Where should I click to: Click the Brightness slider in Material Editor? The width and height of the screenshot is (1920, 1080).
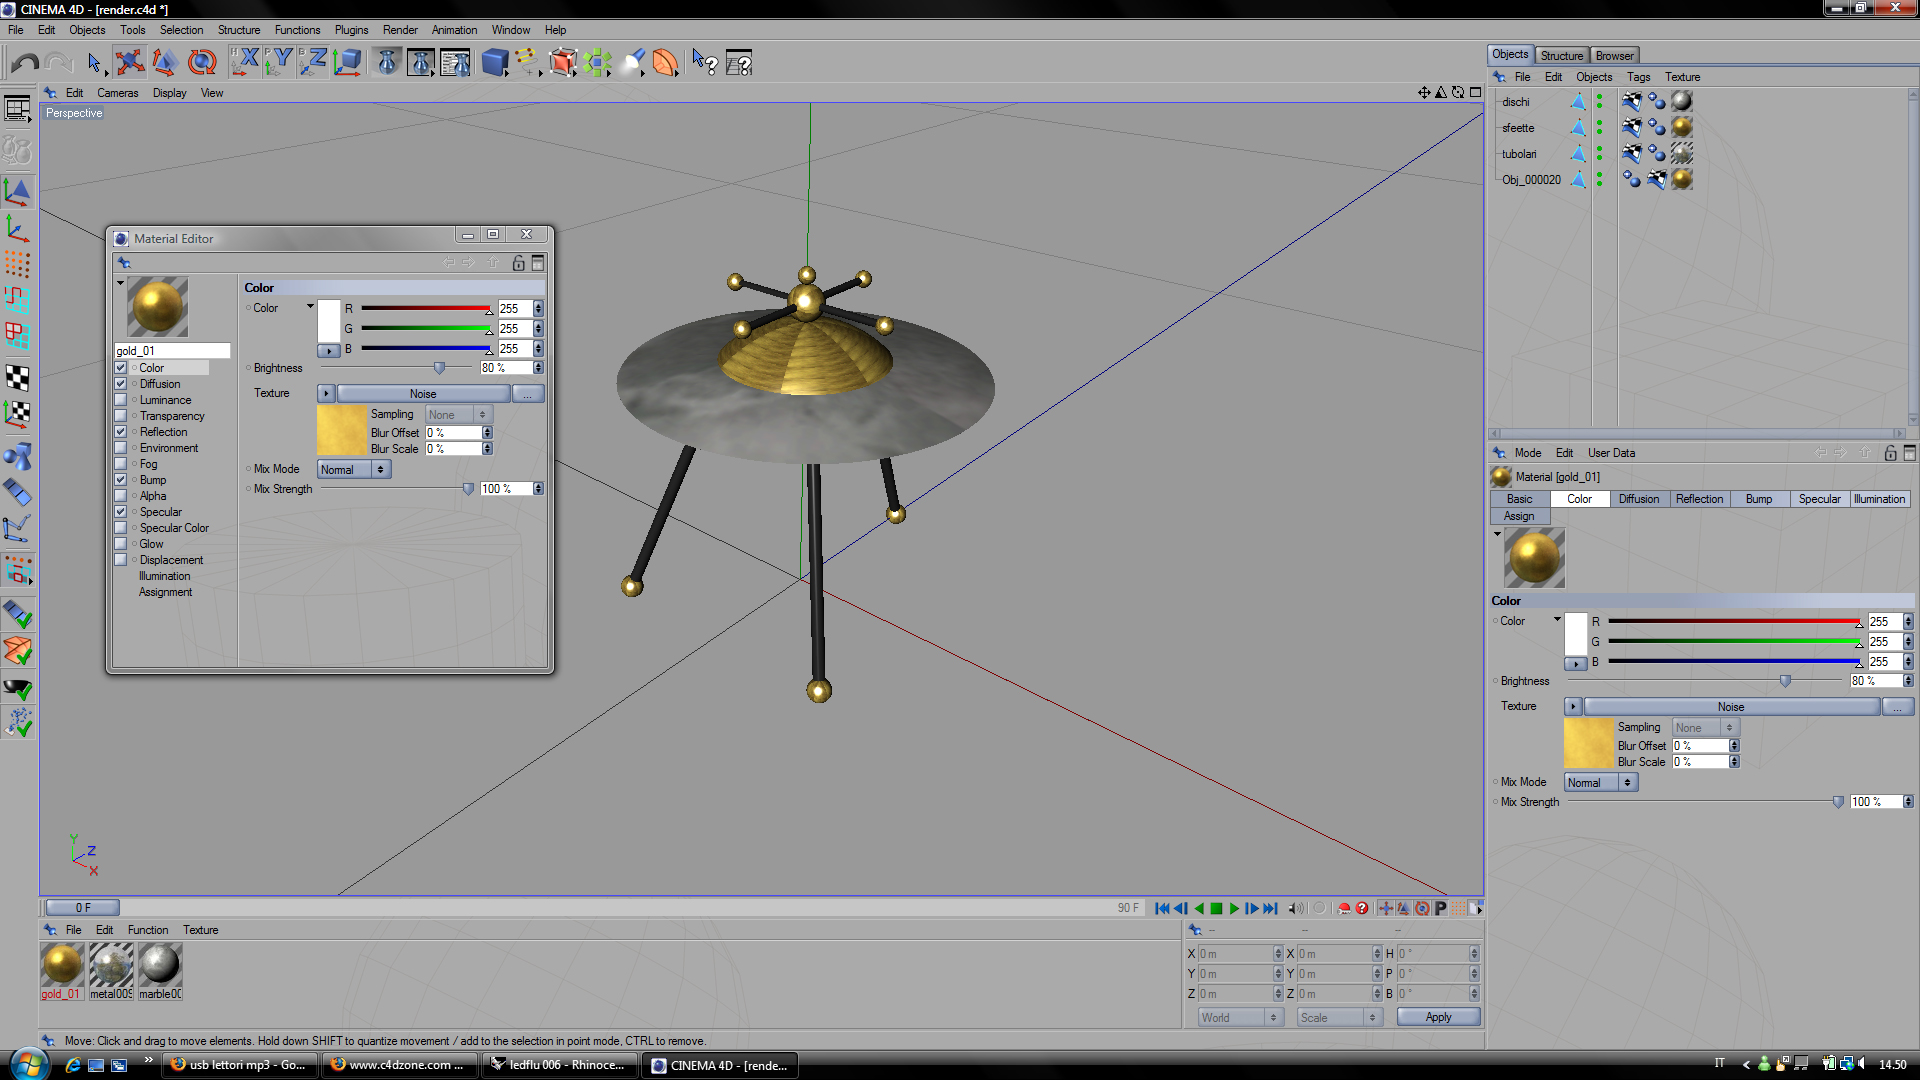tap(439, 368)
